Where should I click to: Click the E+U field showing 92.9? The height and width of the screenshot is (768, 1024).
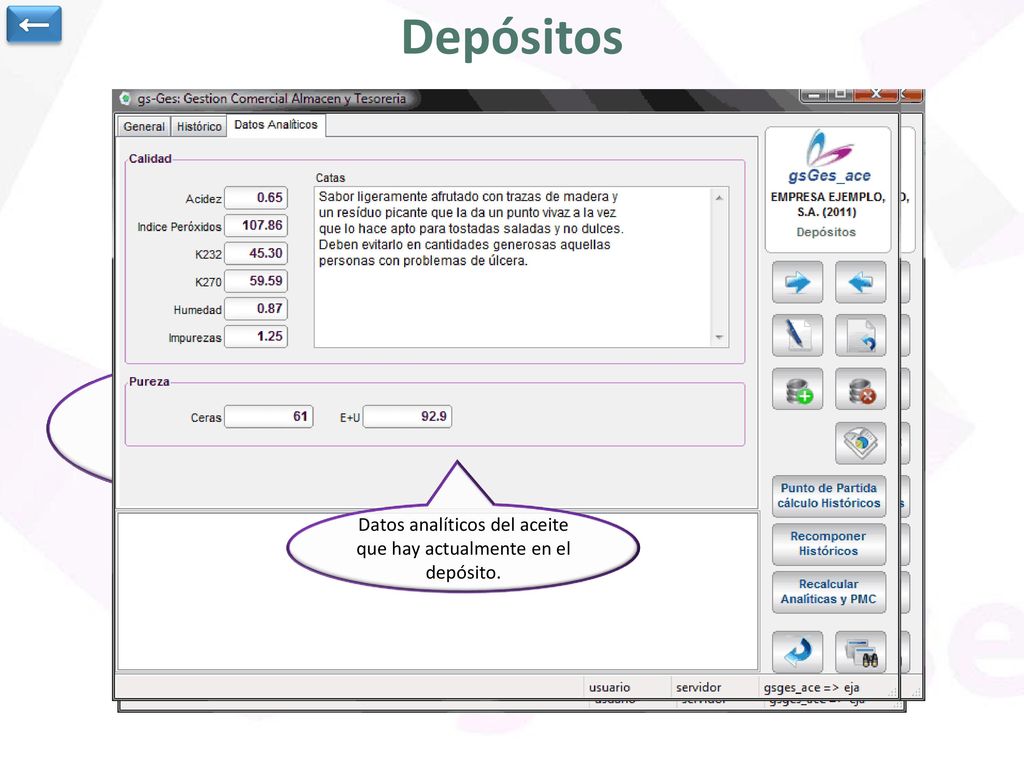tap(408, 417)
